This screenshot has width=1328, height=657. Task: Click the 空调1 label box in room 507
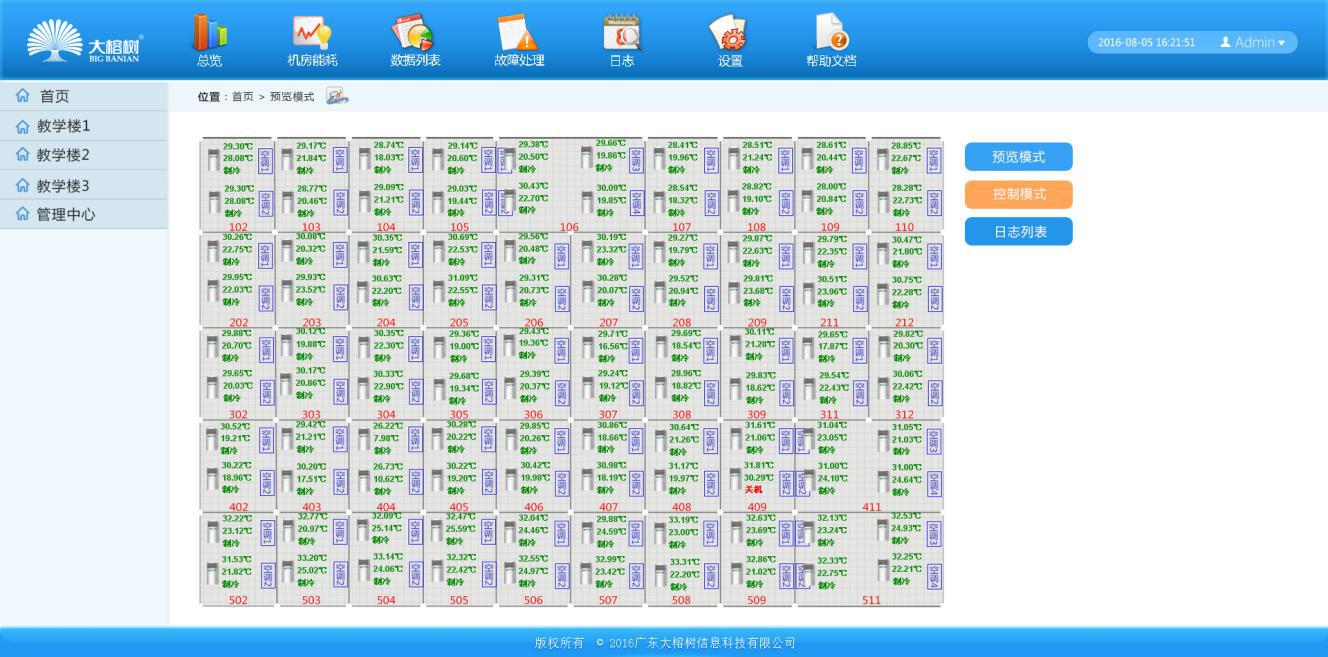(635, 534)
